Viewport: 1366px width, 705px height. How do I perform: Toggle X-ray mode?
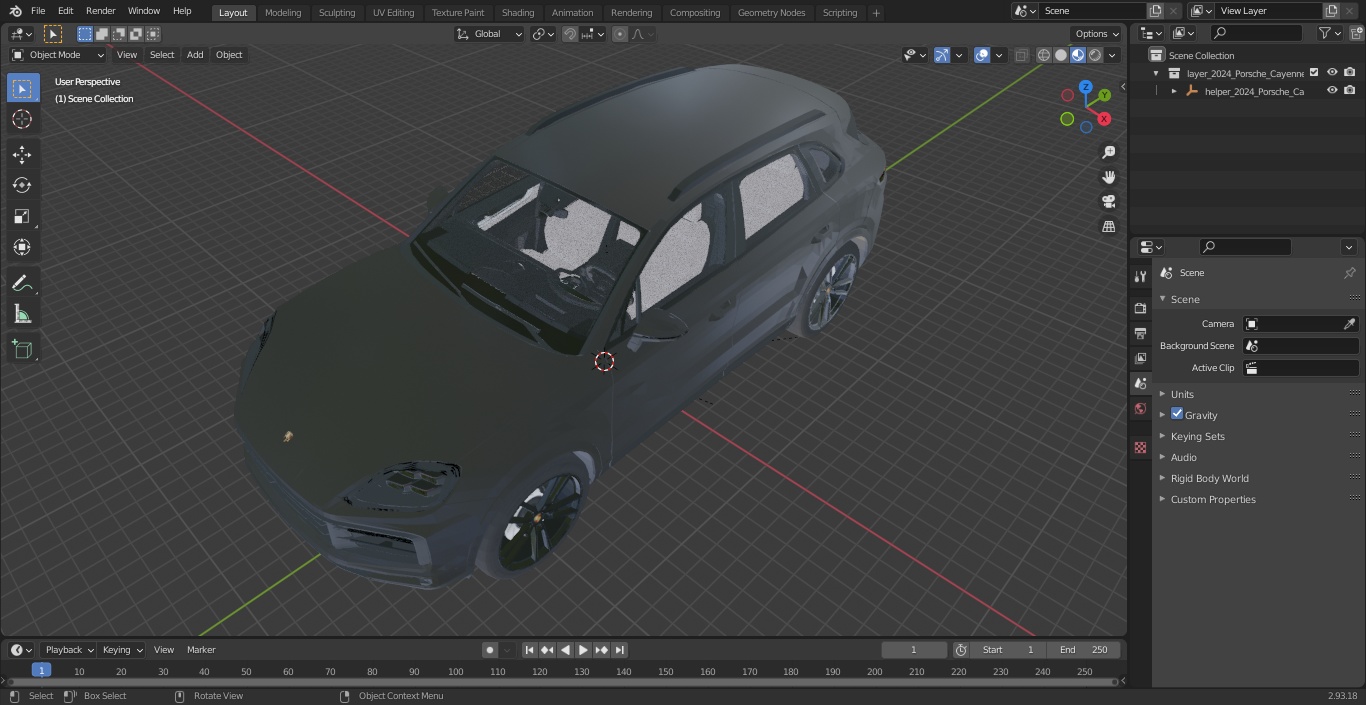click(x=1021, y=55)
